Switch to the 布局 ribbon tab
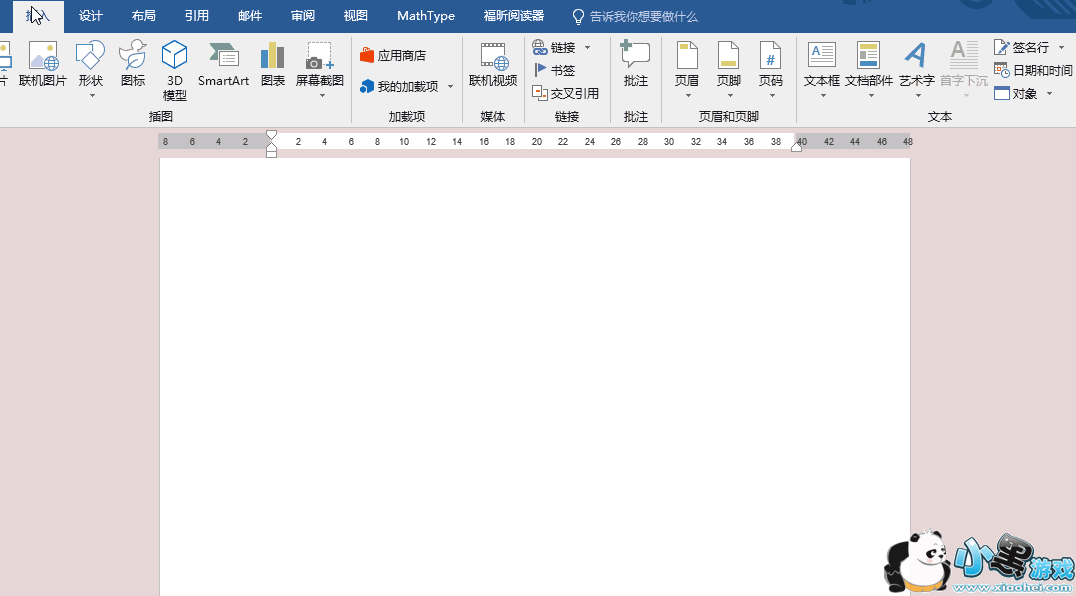Screen dimensions: 1076x596 coord(143,16)
